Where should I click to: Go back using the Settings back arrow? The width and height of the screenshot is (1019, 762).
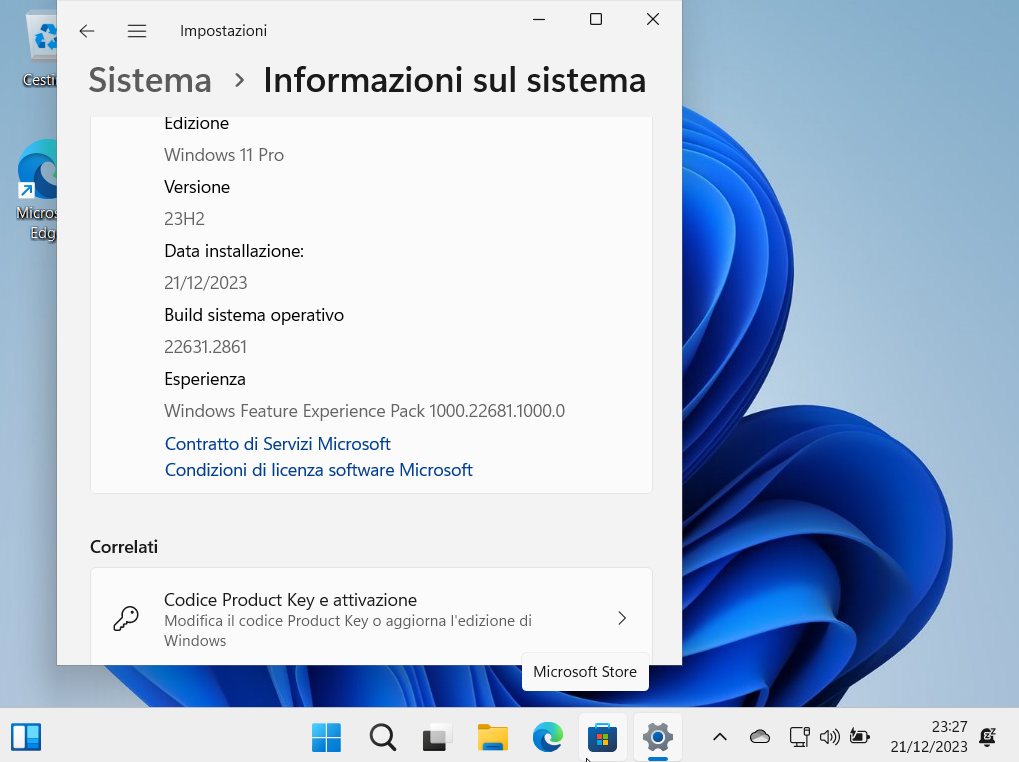coord(86,31)
